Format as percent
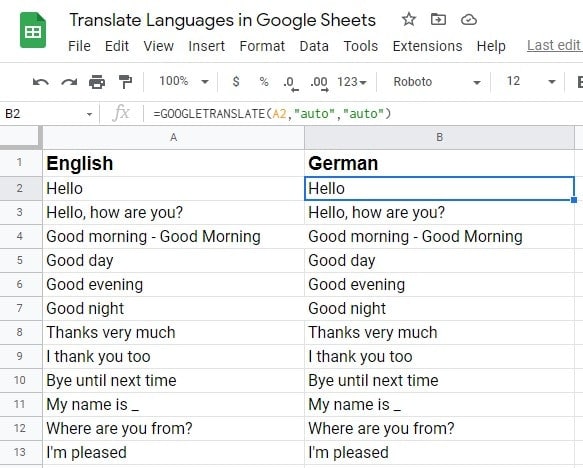583x468 pixels. coord(264,81)
